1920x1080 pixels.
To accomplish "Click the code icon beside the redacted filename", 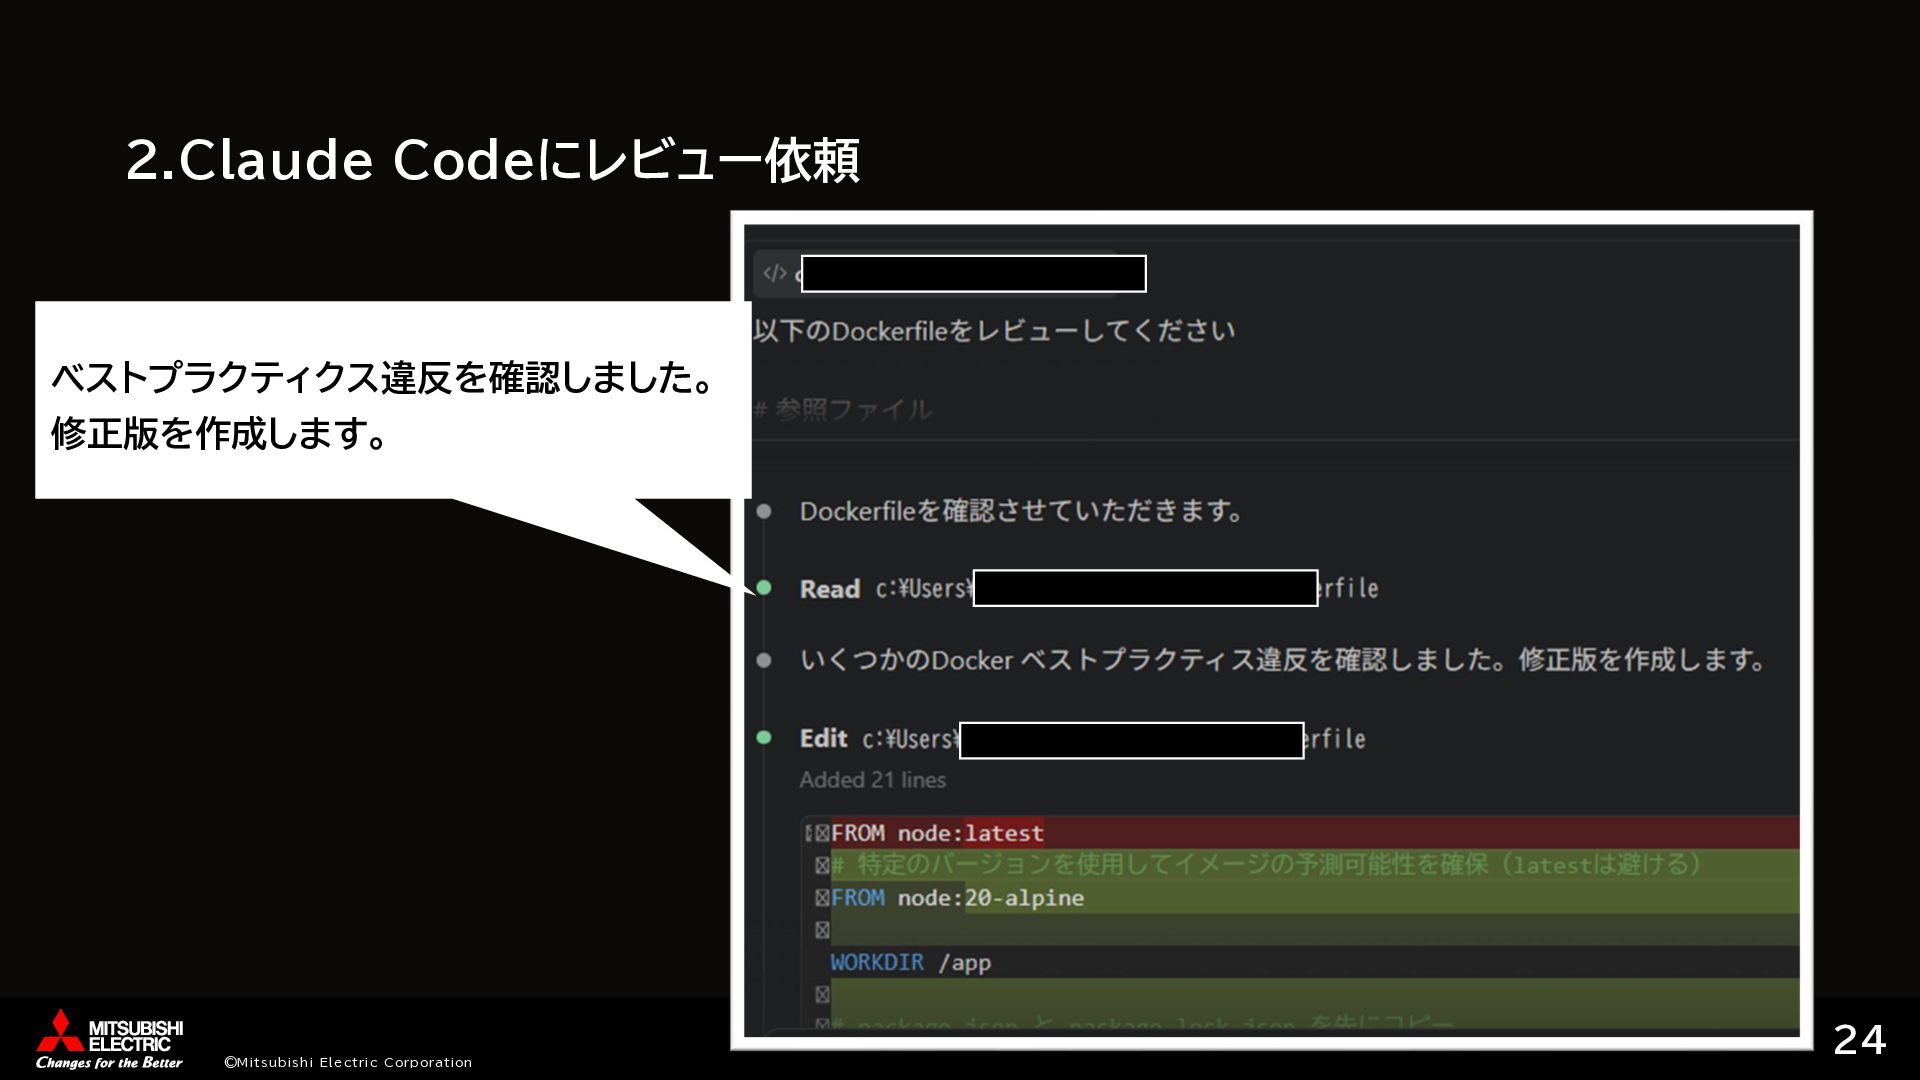I will point(774,273).
